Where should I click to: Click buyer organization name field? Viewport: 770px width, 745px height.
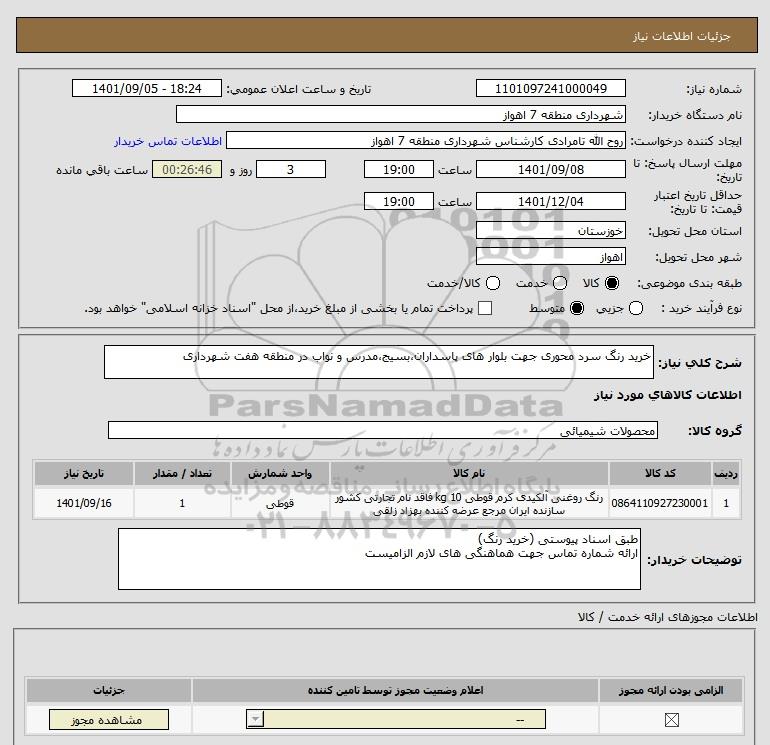point(401,114)
